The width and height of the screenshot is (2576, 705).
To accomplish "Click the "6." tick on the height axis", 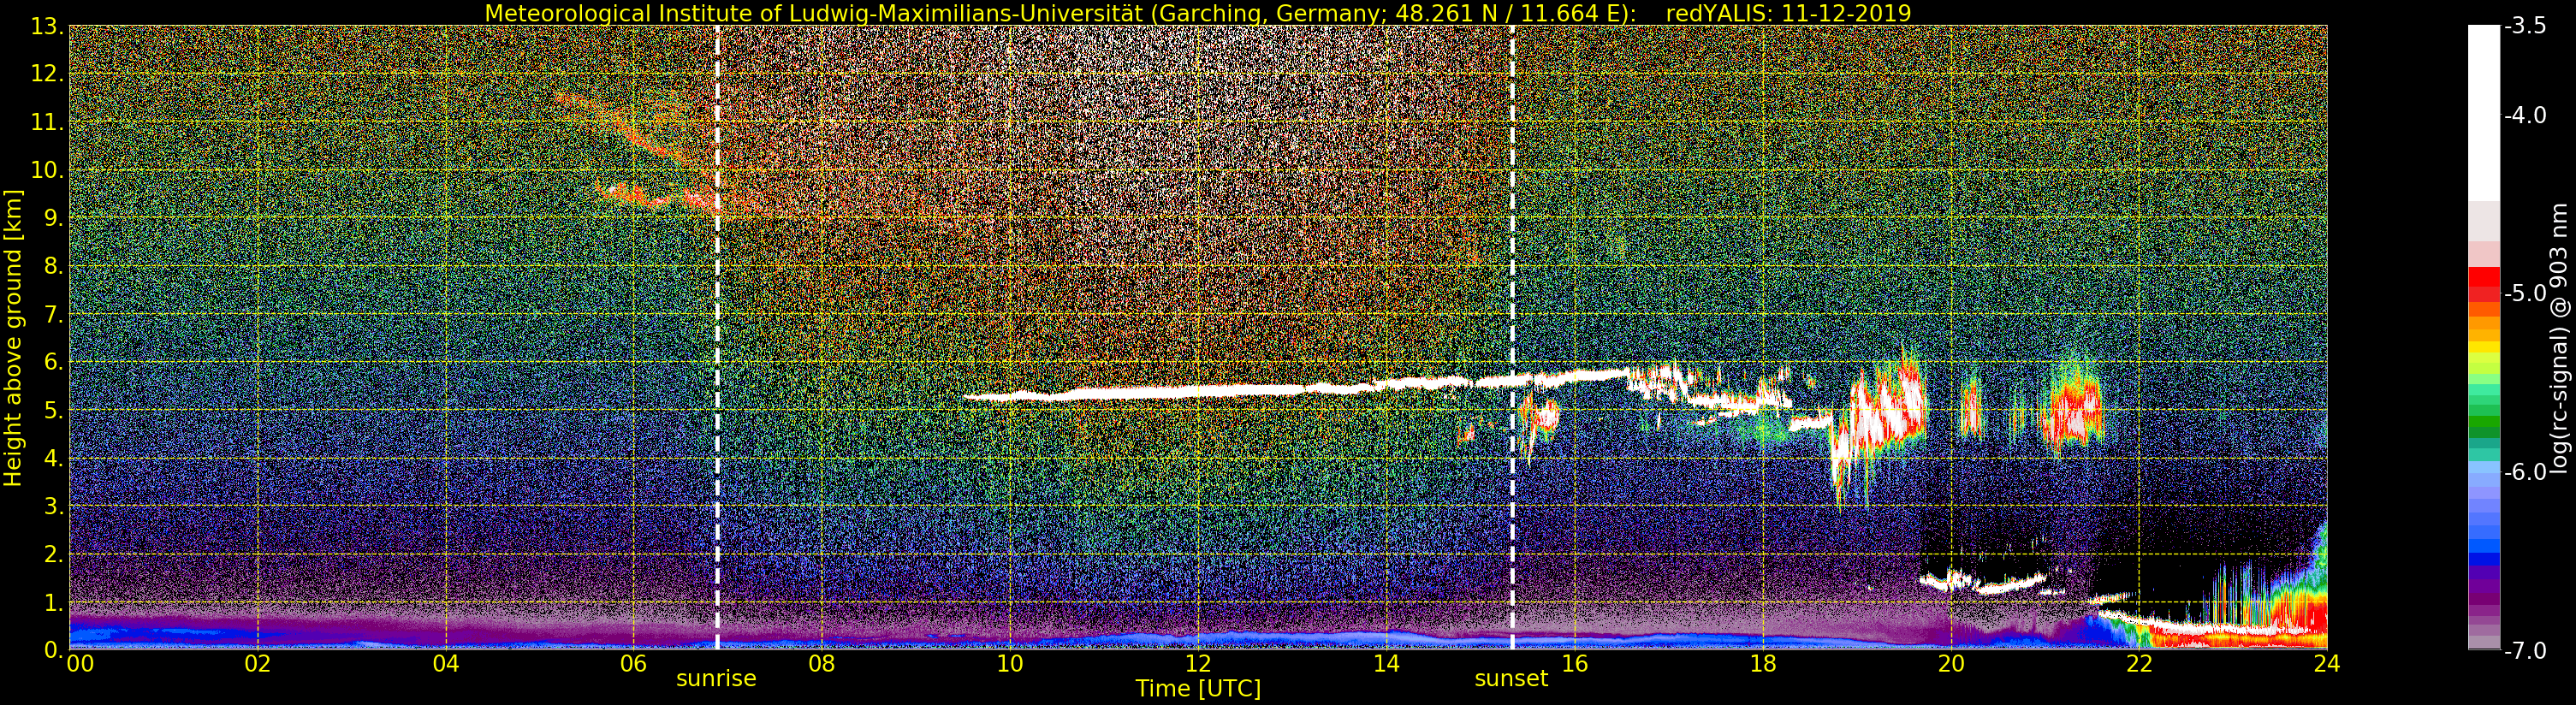I will tap(54, 362).
